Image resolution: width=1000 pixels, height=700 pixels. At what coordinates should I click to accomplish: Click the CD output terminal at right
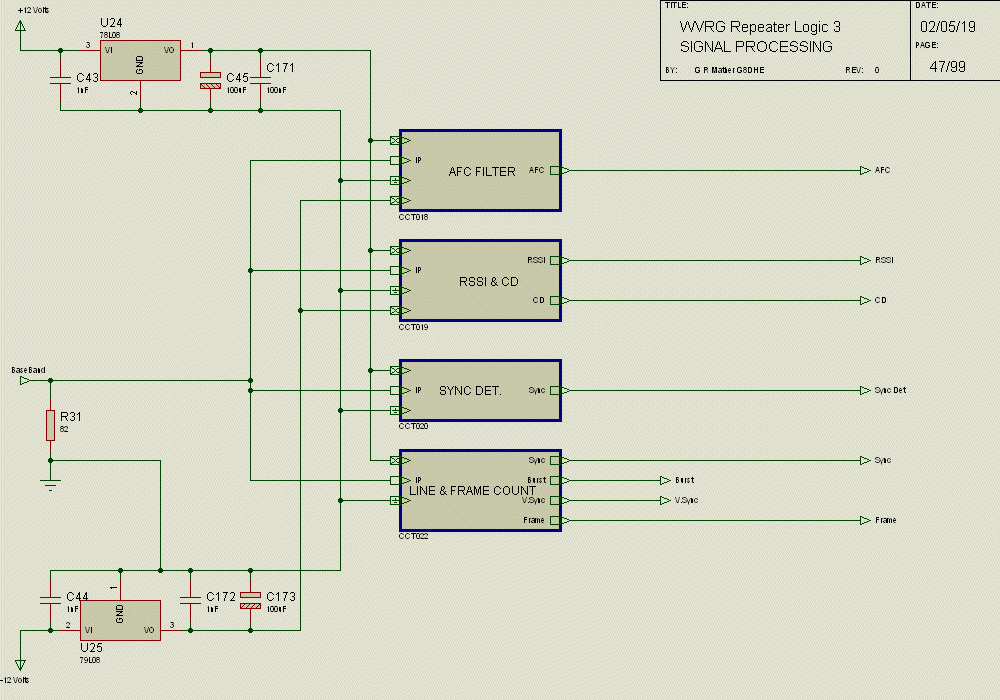click(x=865, y=300)
